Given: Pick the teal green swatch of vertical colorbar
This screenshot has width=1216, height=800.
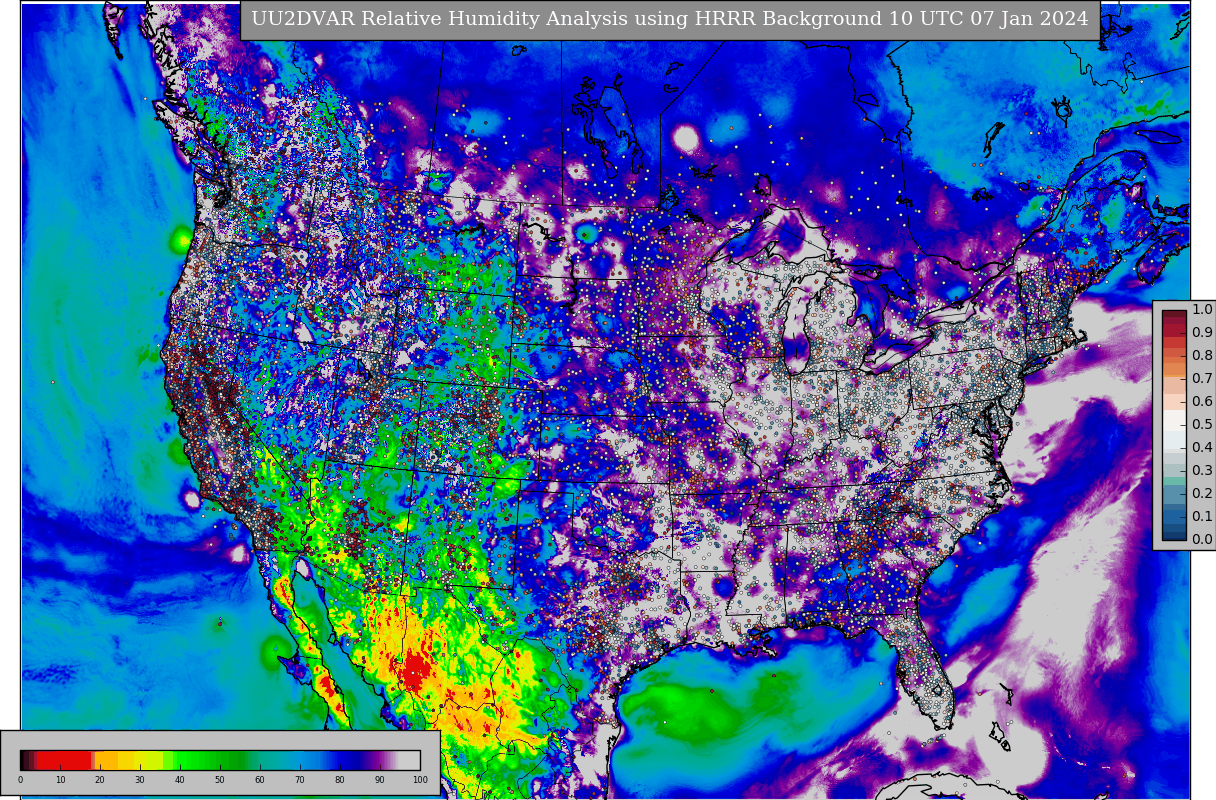Looking at the screenshot, I should tap(1174, 481).
